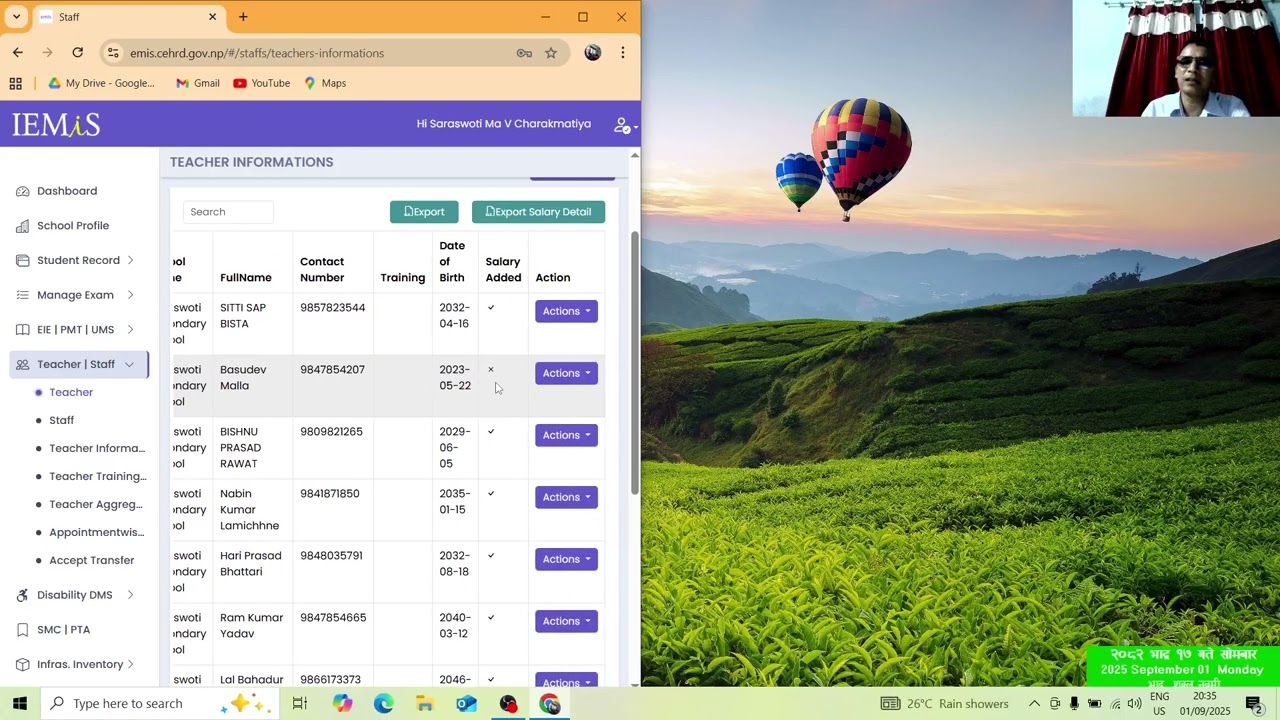The width and height of the screenshot is (1280, 720).
Task: Click the teacher table Search field
Action: pos(228,212)
